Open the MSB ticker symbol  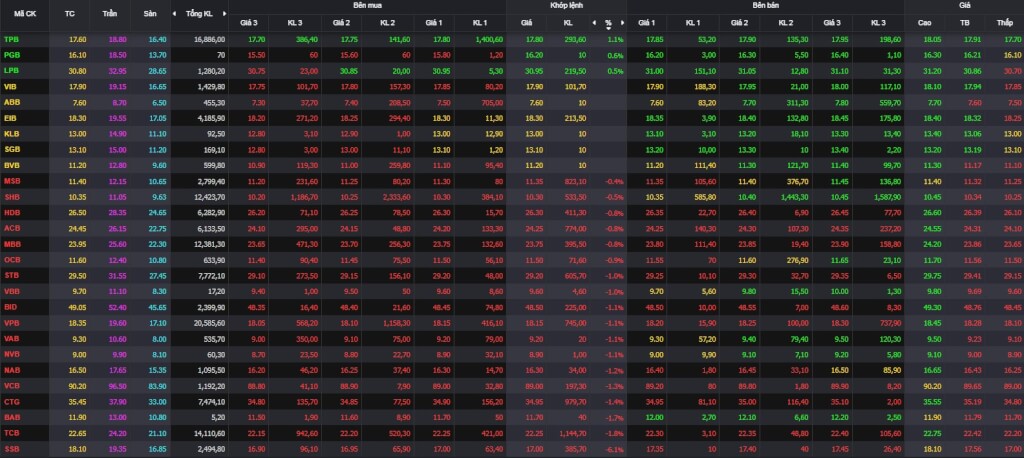click(x=11, y=181)
